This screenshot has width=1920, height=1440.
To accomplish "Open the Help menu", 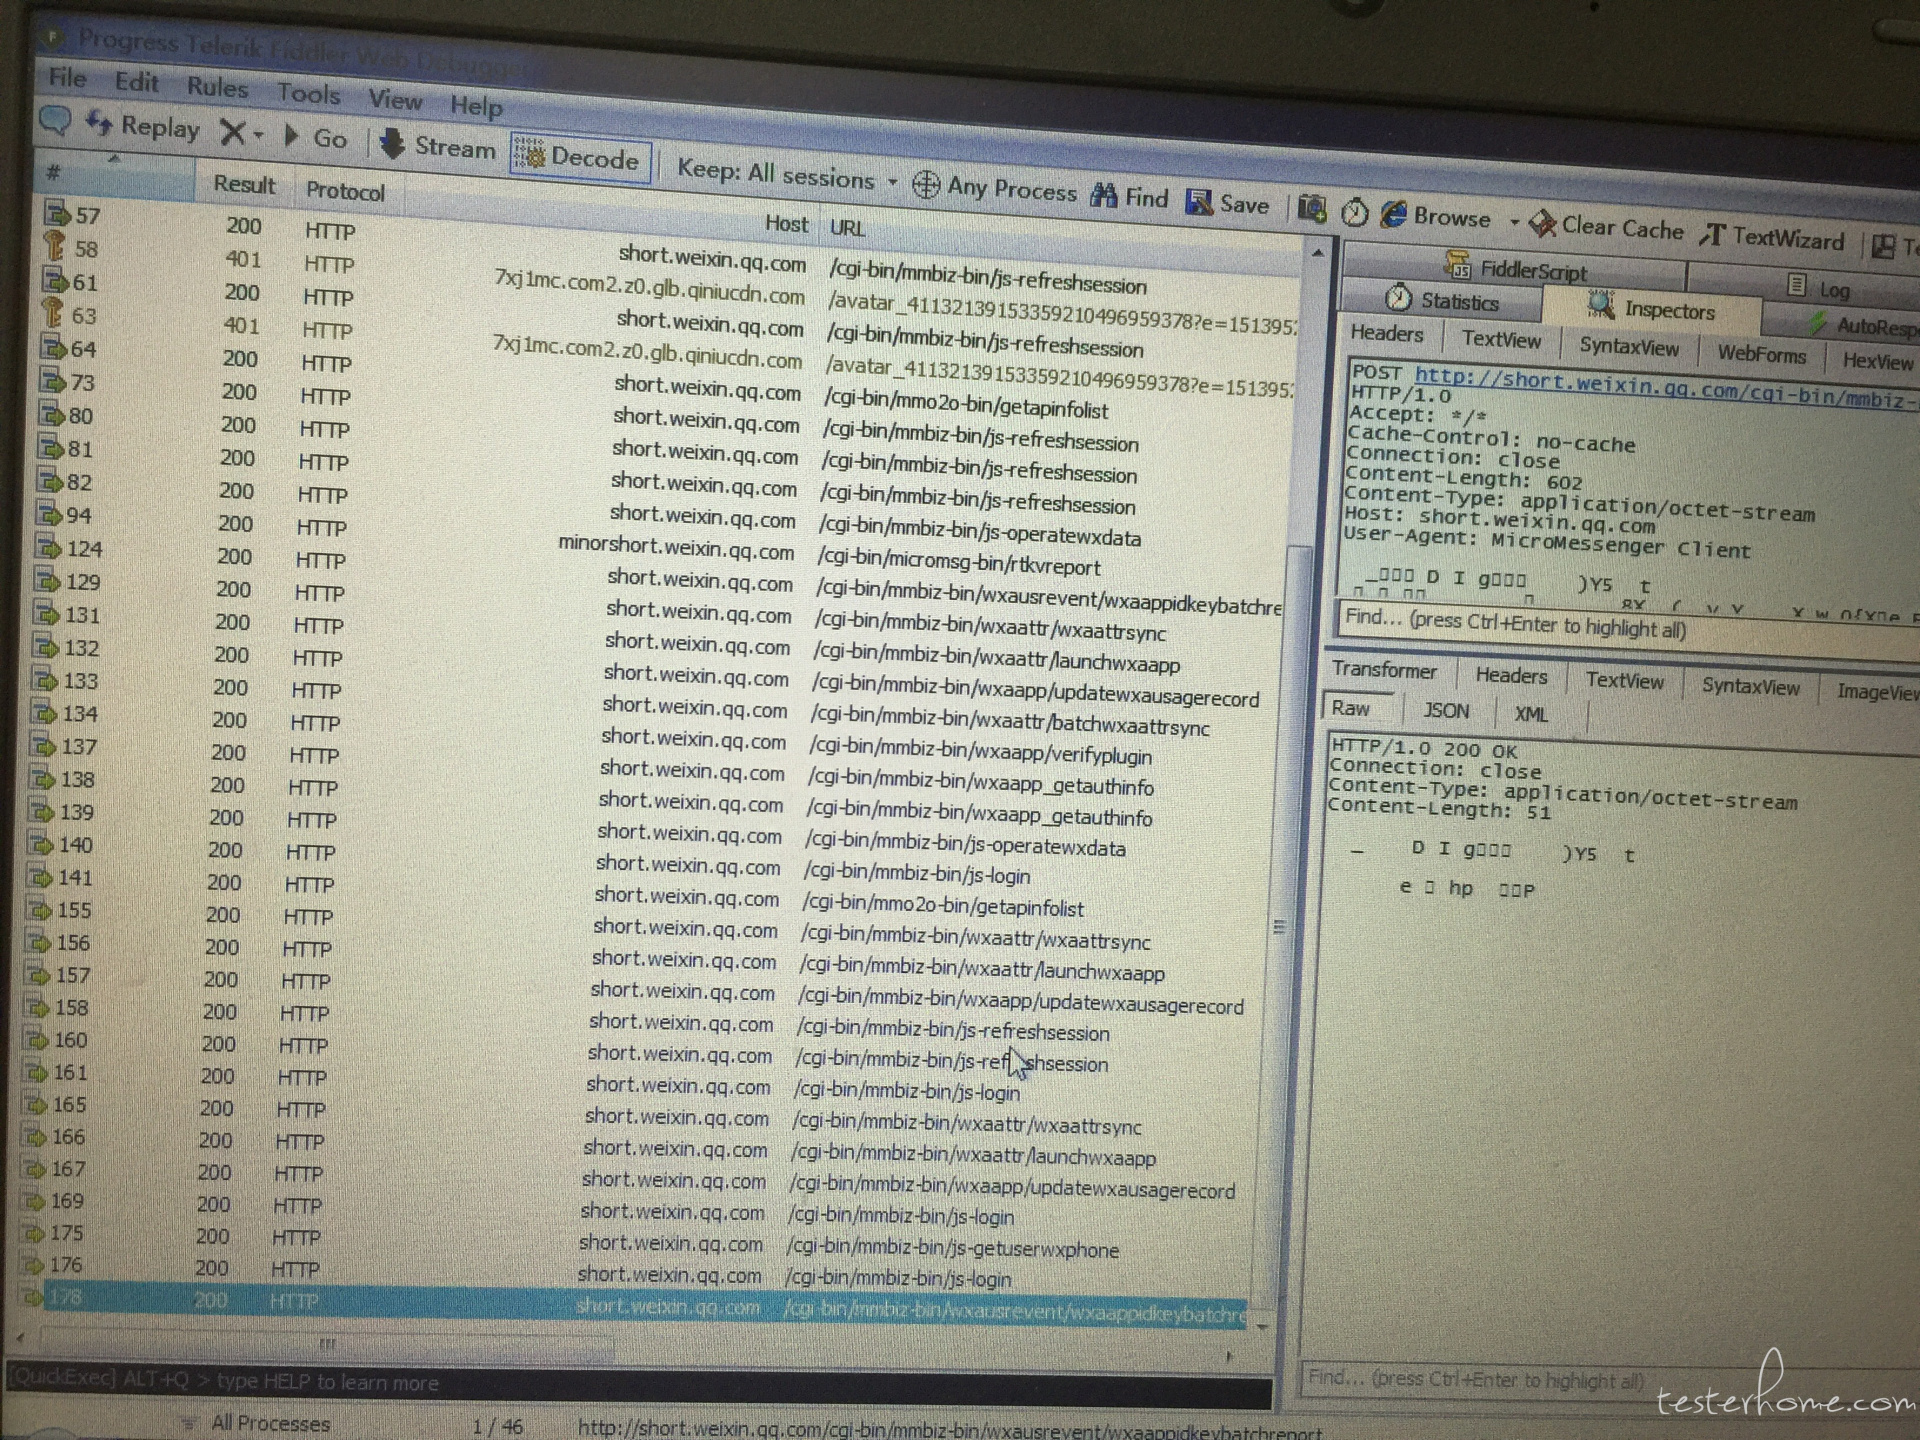I will click(476, 105).
